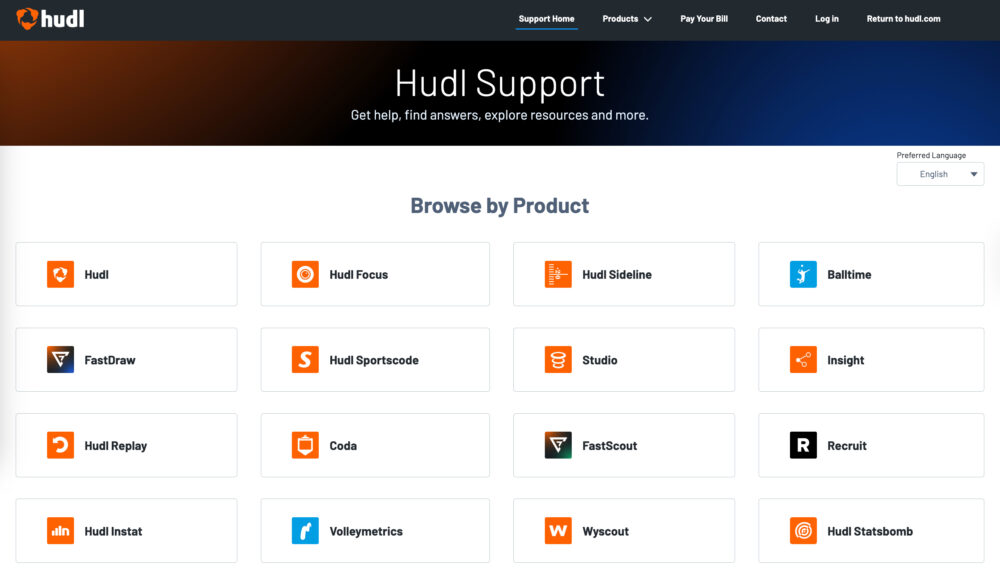Click the Balltime volleyball icon
Viewport: 1000px width, 583px height.
coord(803,274)
